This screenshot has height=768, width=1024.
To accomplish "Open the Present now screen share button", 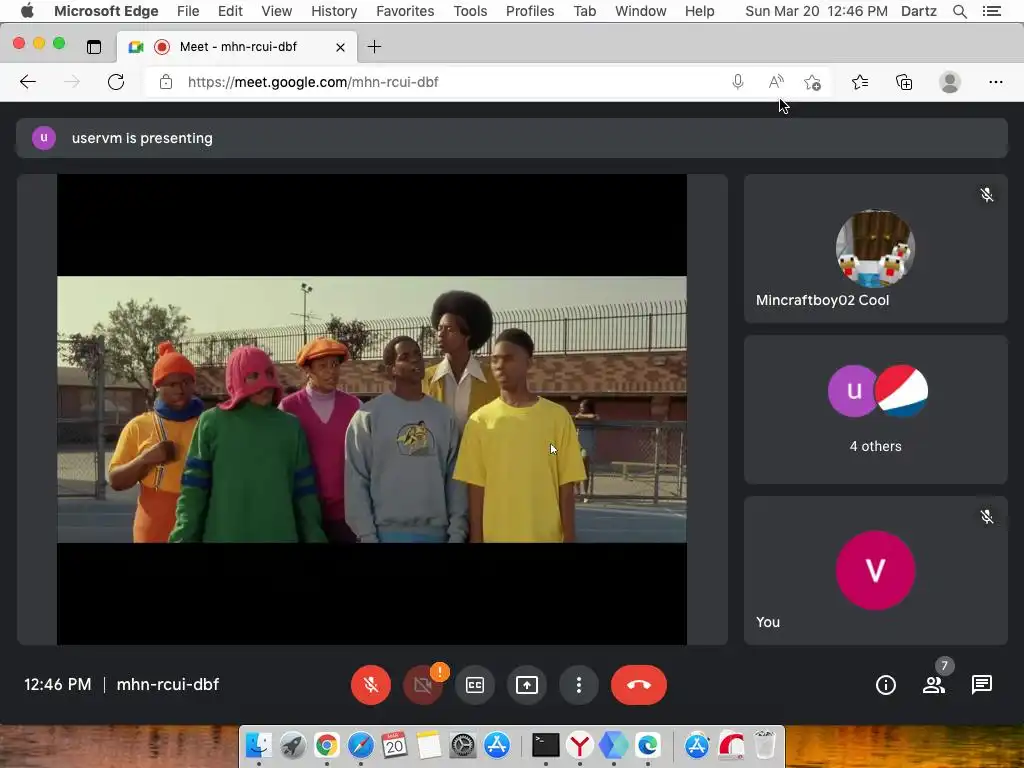I will click(526, 684).
